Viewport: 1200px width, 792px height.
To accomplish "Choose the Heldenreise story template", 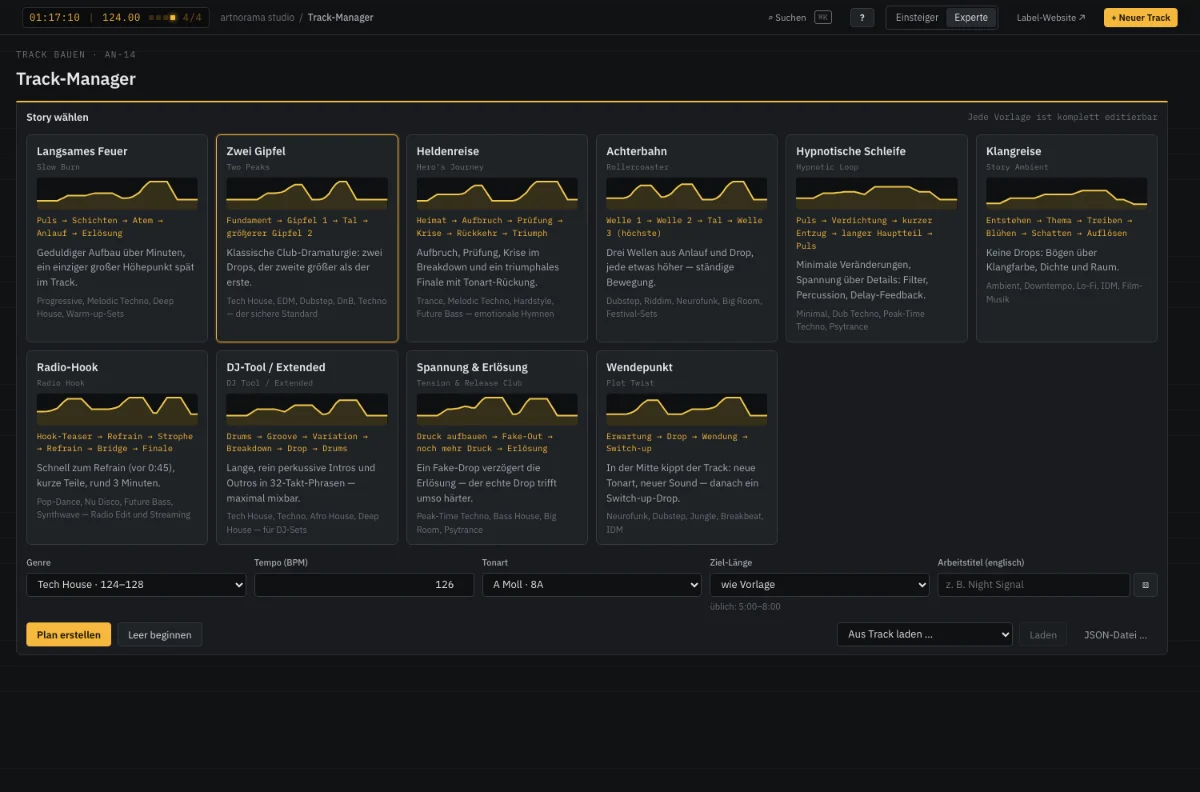I will pyautogui.click(x=497, y=239).
